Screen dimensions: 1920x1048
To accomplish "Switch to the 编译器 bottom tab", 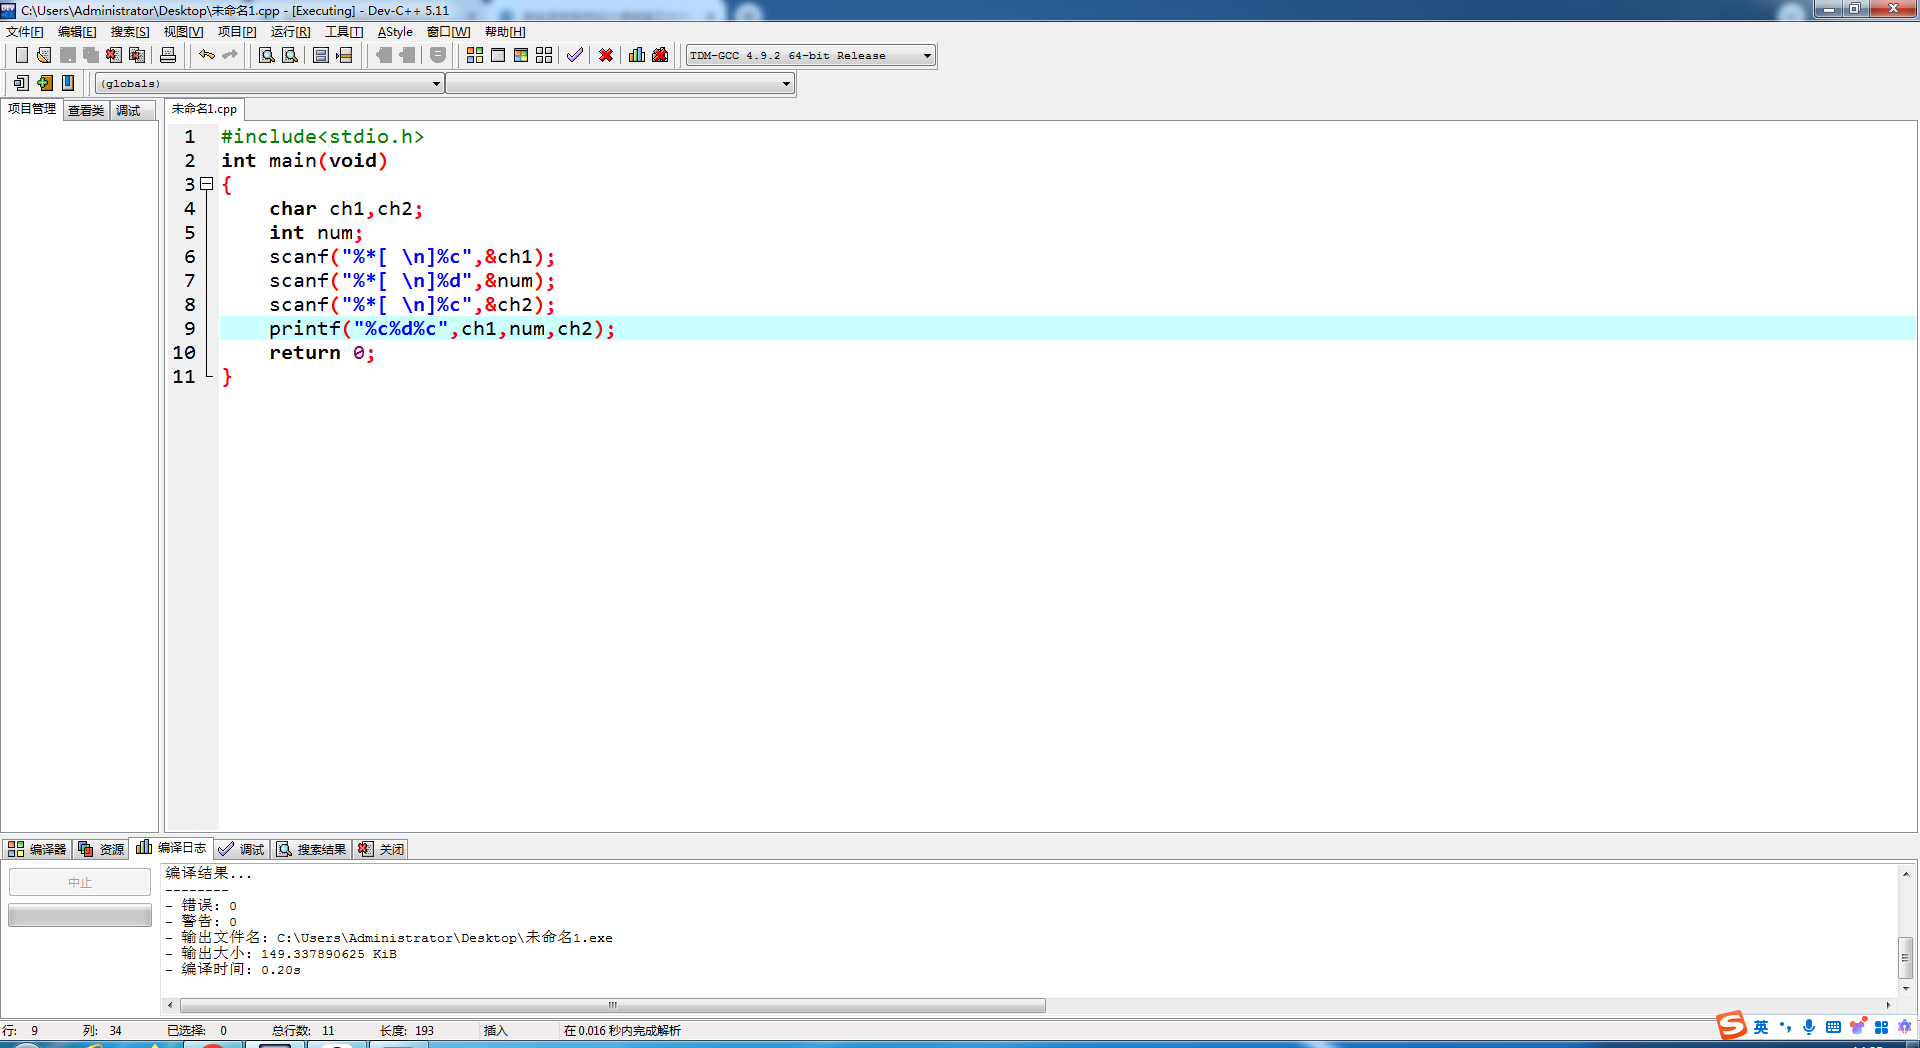I will (37, 849).
